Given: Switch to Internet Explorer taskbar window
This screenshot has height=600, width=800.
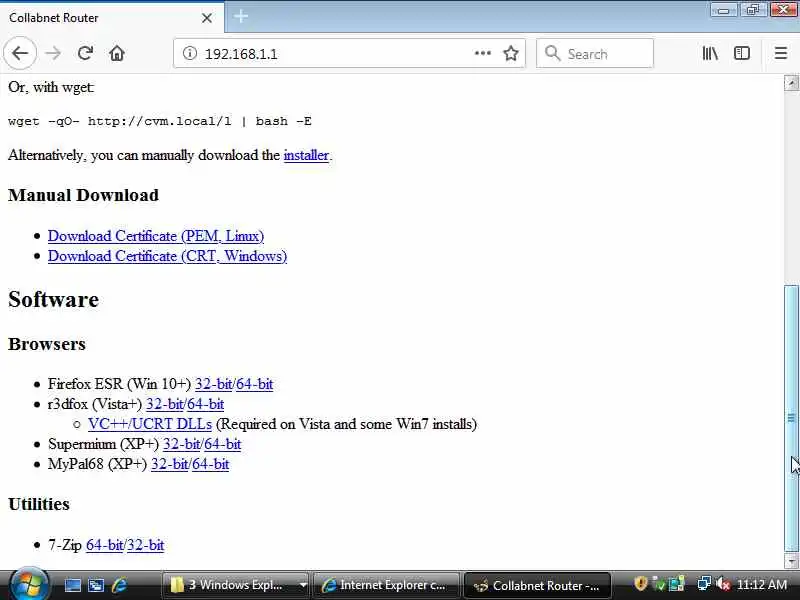Looking at the screenshot, I should pyautogui.click(x=386, y=585).
